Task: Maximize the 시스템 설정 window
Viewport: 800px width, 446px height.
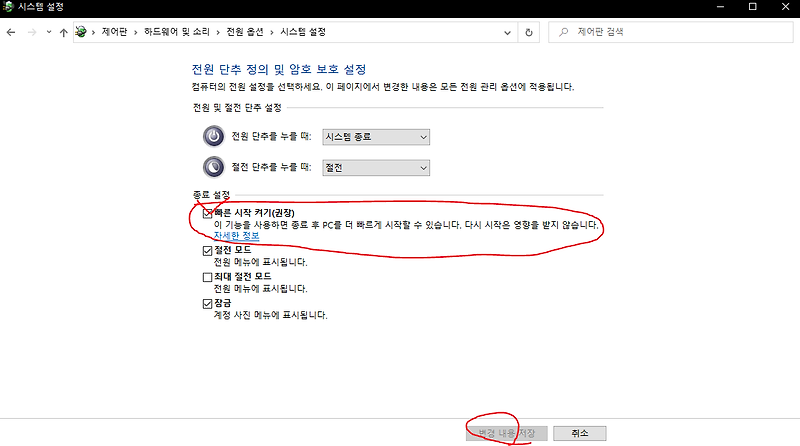Action: (753, 7)
